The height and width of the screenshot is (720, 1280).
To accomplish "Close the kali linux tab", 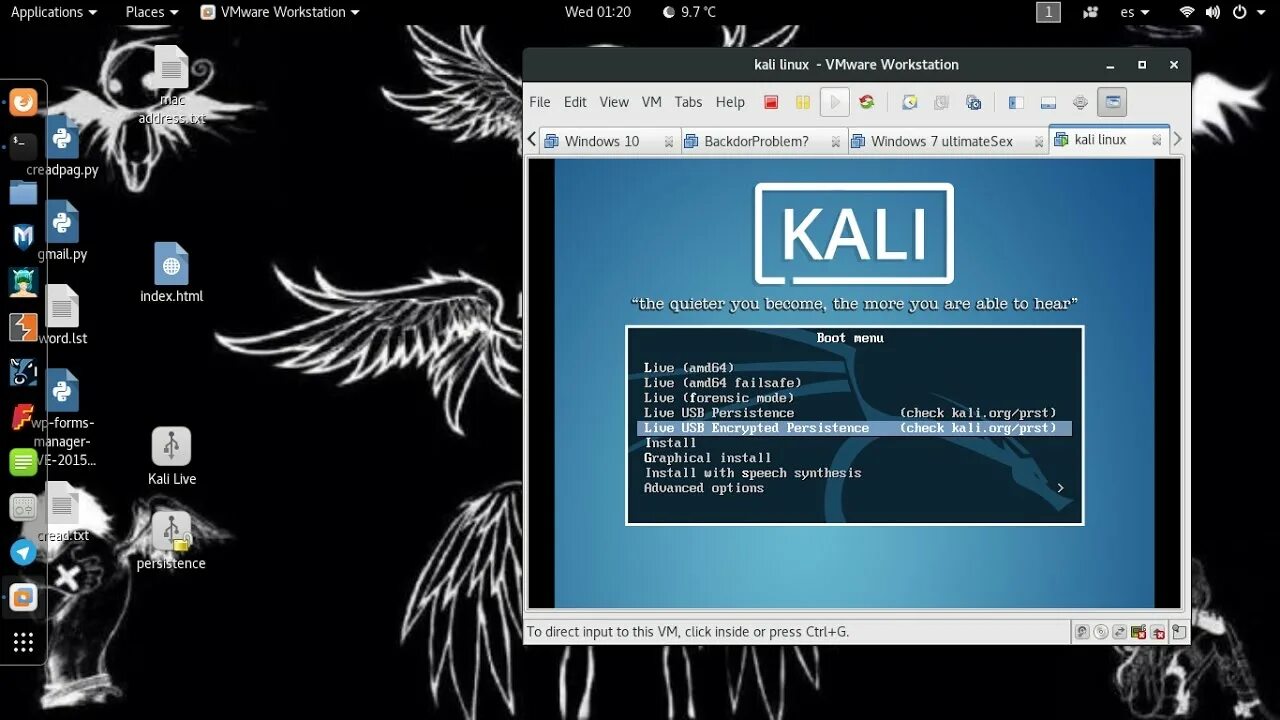I will tap(1157, 141).
